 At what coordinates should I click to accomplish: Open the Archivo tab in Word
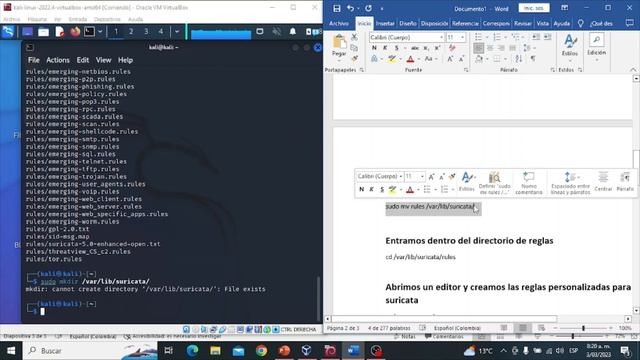click(339, 24)
